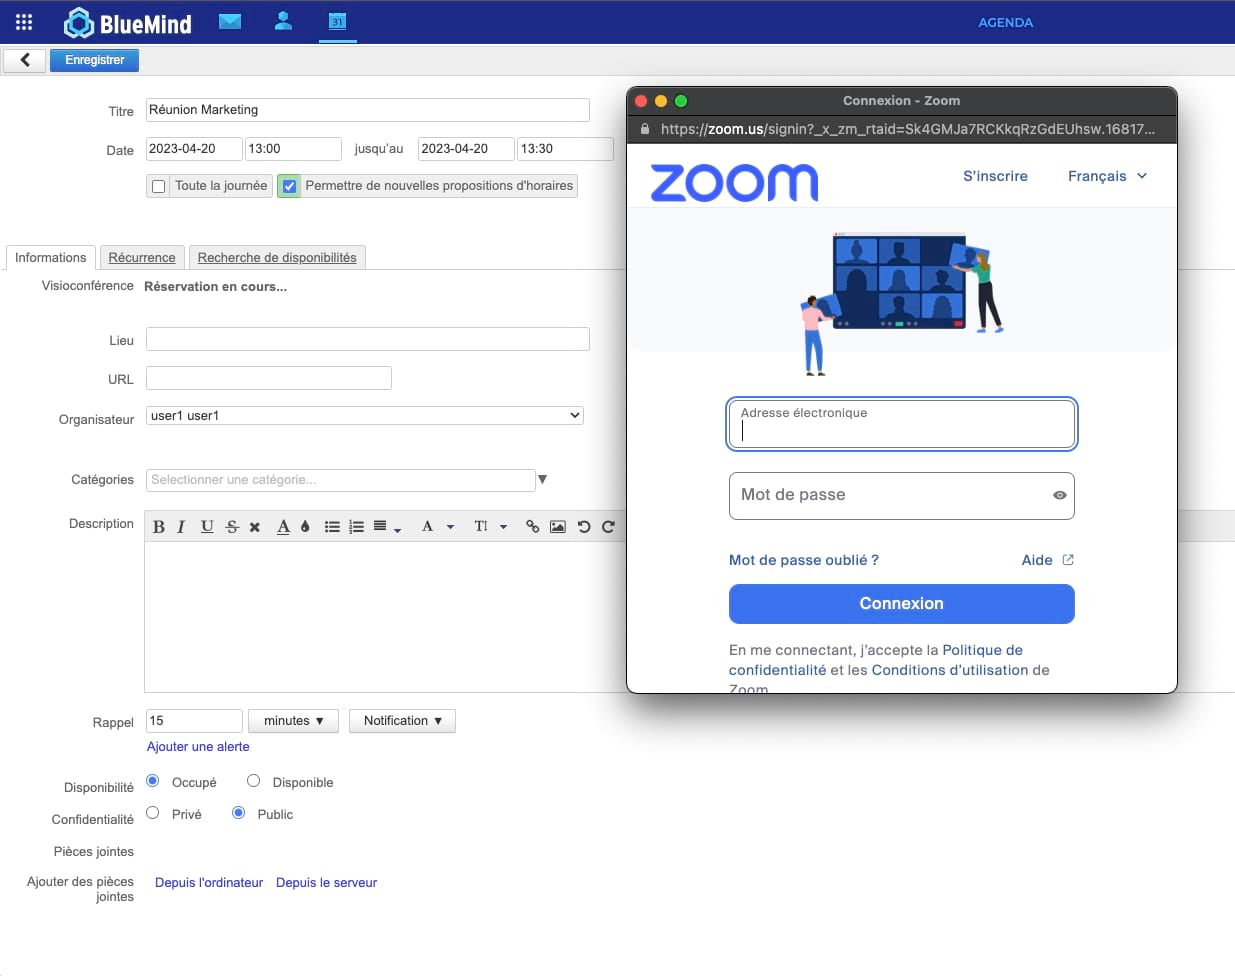Switch to the Informations tab
Image resolution: width=1235 pixels, height=976 pixels.
click(51, 258)
